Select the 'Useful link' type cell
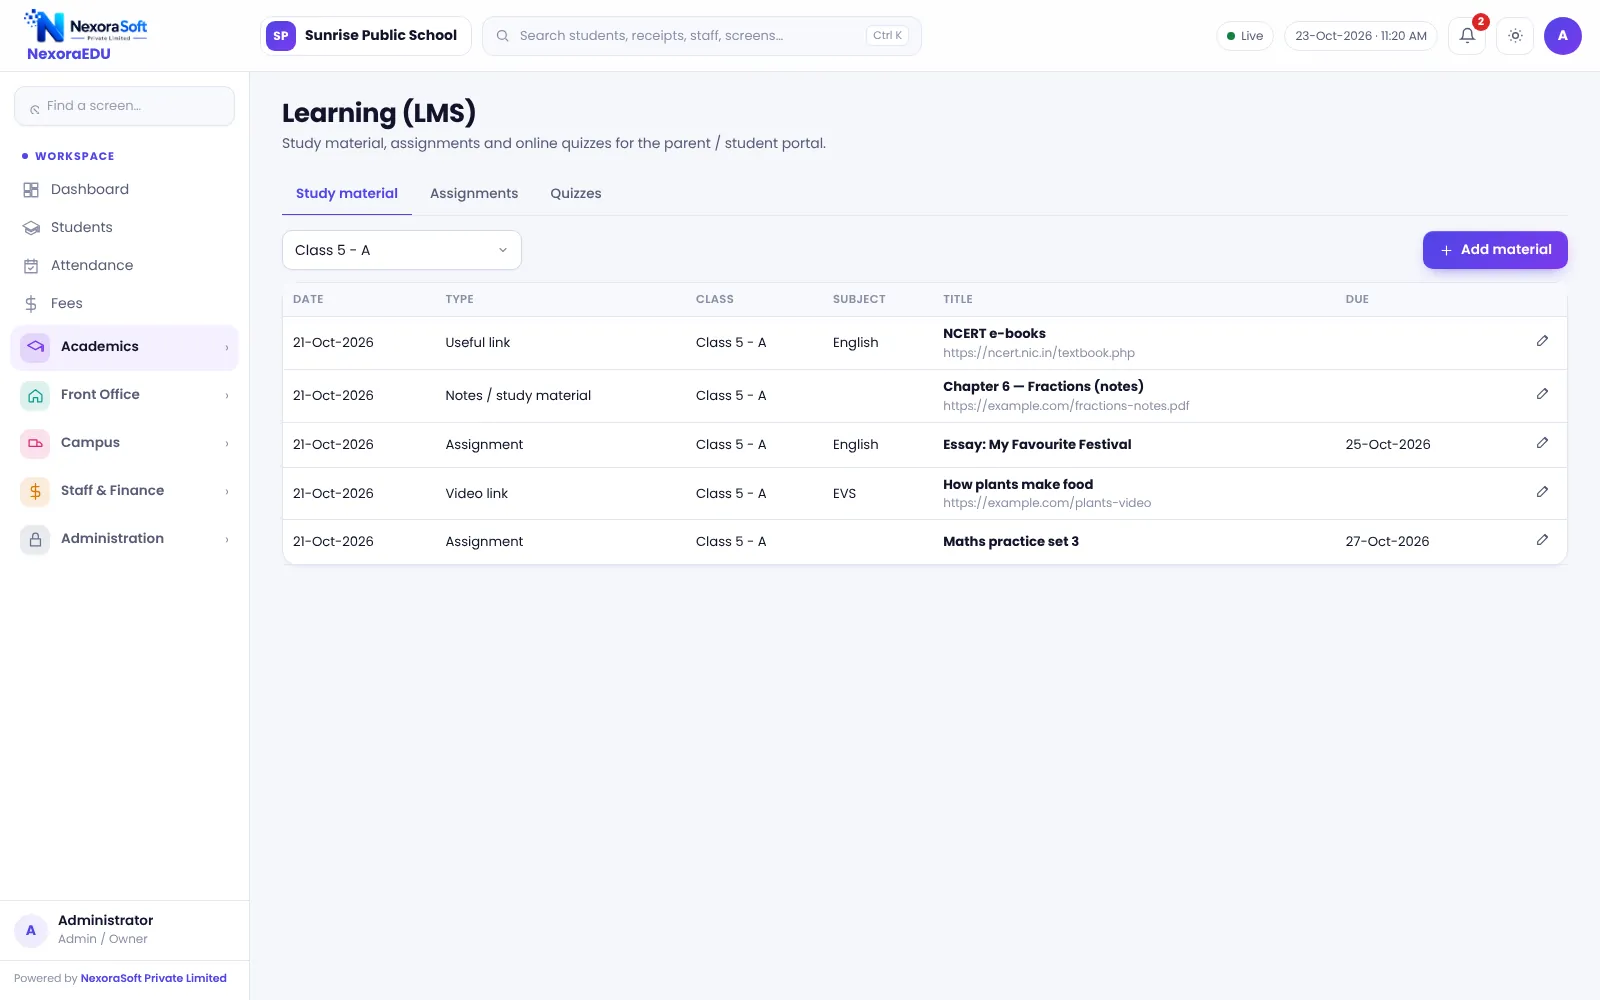Screen dimensions: 1600x1000 478,343
